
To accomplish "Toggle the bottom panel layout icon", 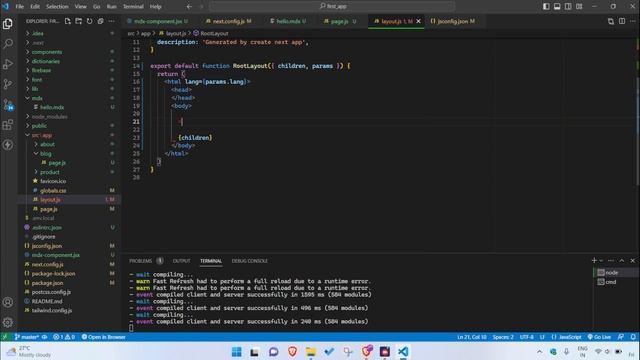I will pos(557,7).
